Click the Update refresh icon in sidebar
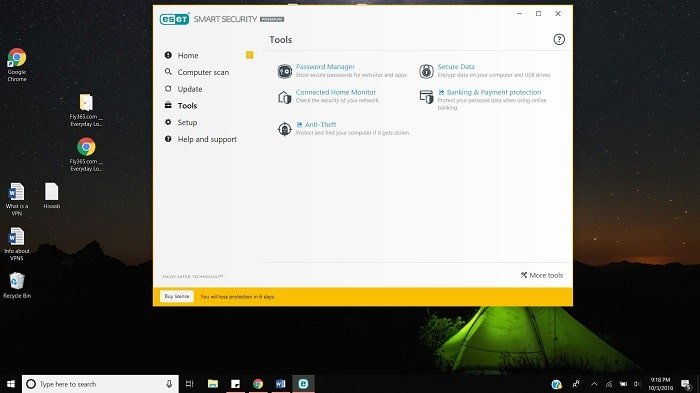The height and width of the screenshot is (393, 700). click(x=168, y=88)
